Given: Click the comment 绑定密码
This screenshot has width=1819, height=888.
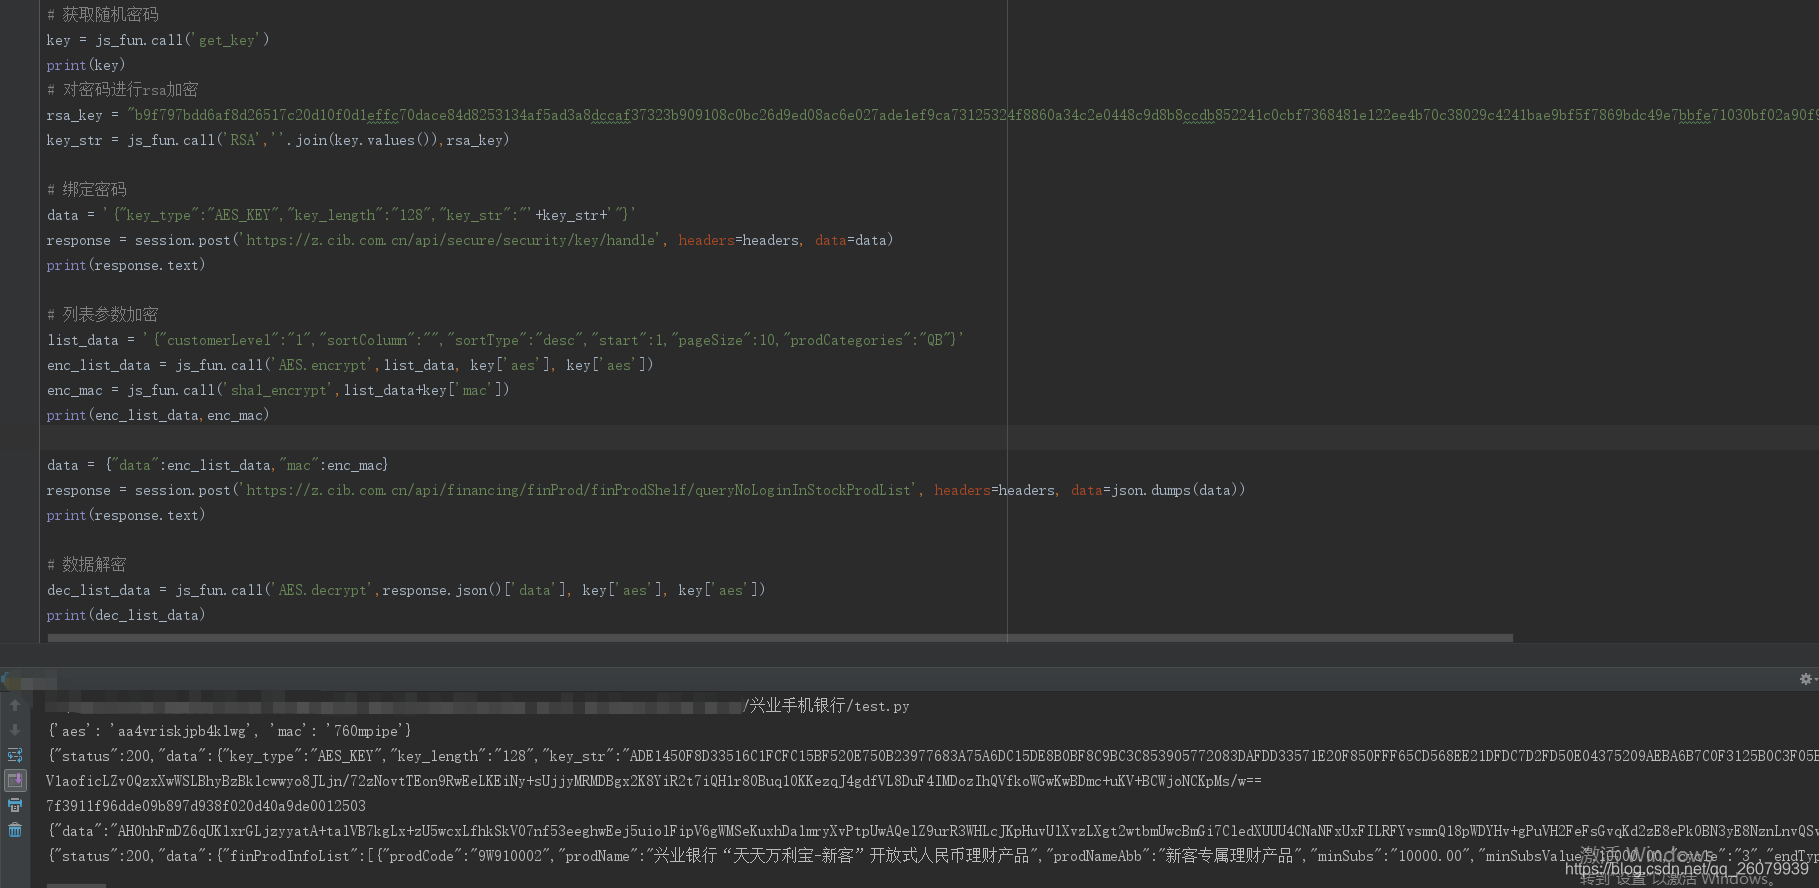Looking at the screenshot, I should pos(87,190).
